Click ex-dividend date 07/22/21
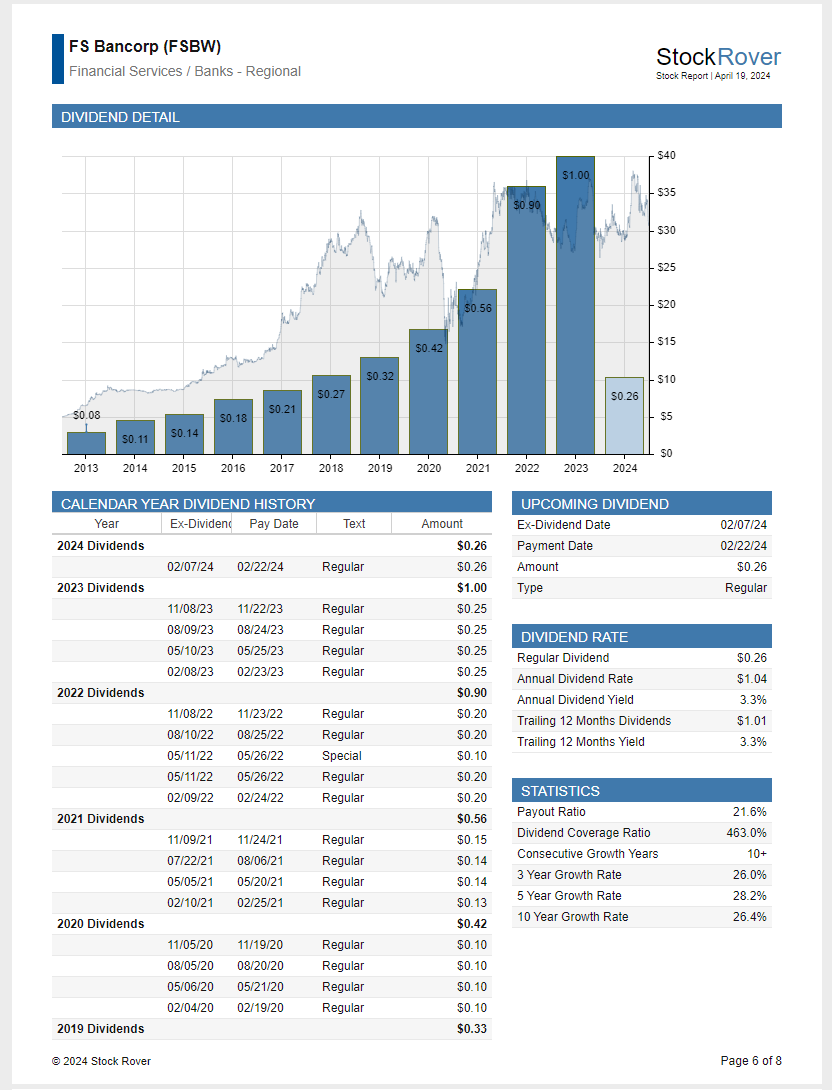Viewport: 832px width, 1090px height. click(x=190, y=861)
